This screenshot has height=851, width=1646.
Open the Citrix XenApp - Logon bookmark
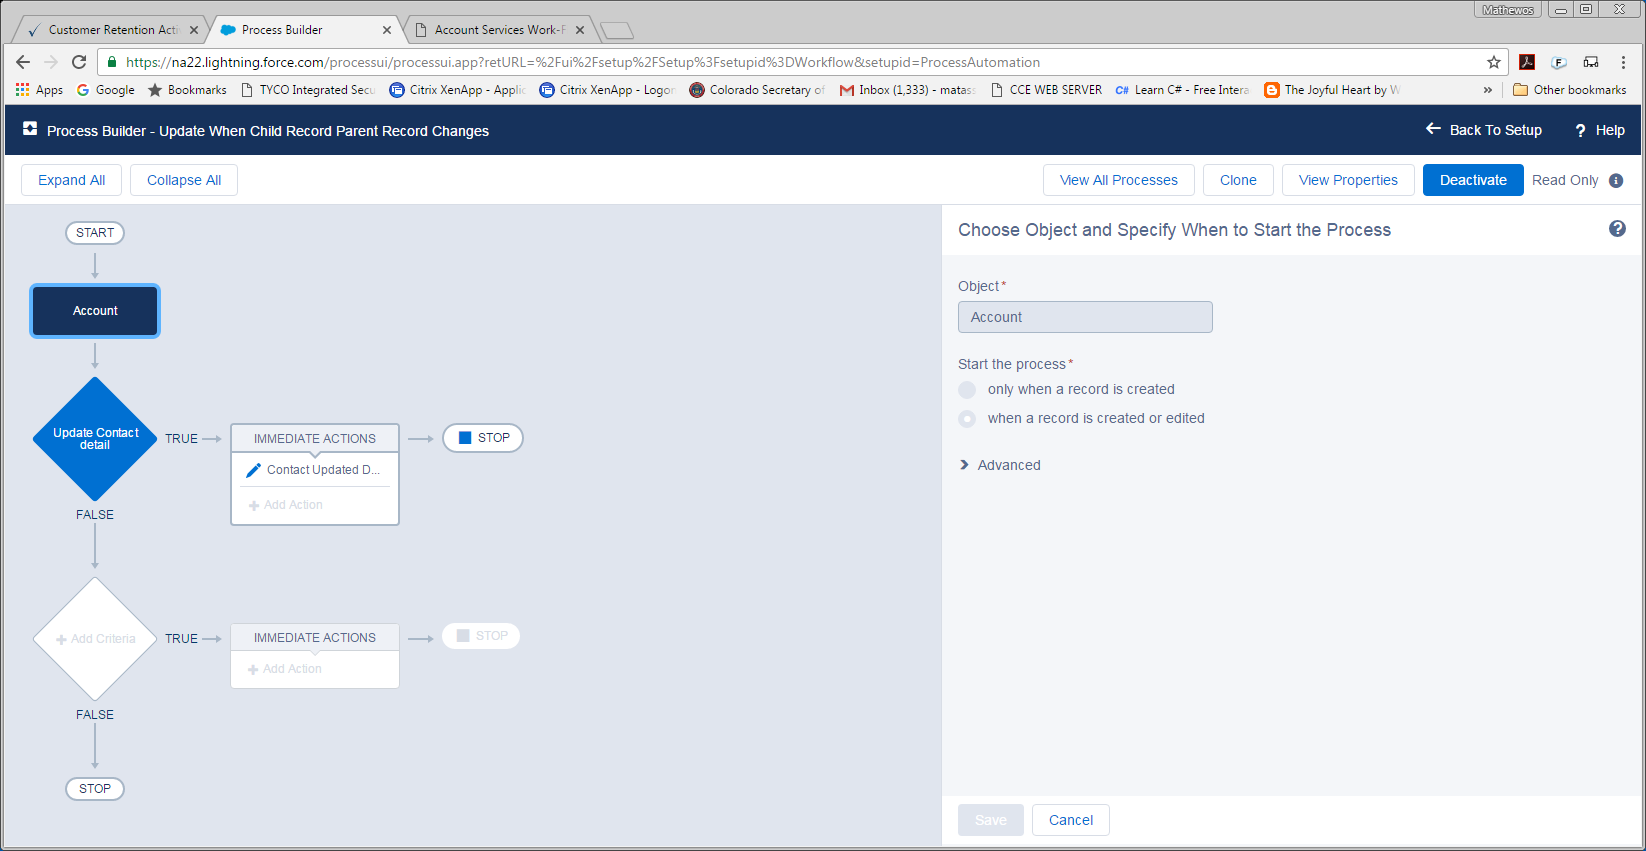pyautogui.click(x=607, y=90)
